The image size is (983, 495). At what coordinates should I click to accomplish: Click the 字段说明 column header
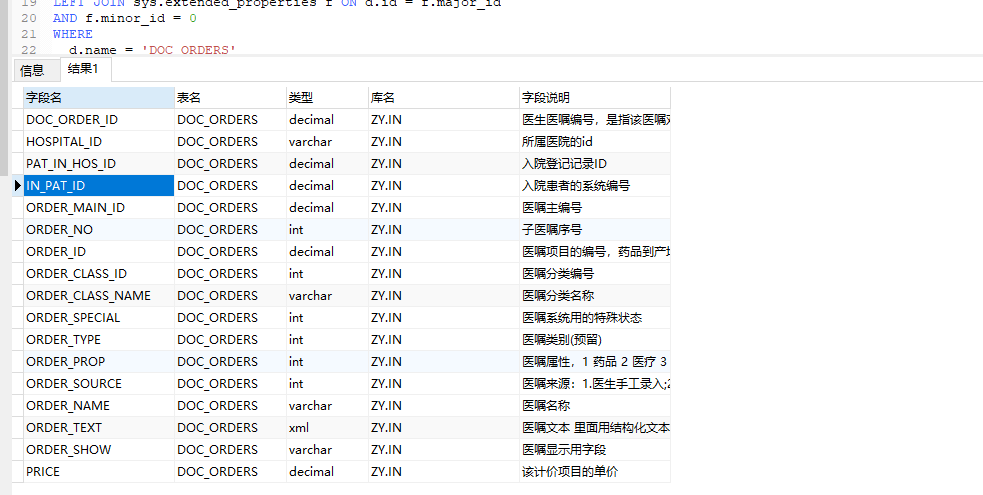[x=595, y=98]
